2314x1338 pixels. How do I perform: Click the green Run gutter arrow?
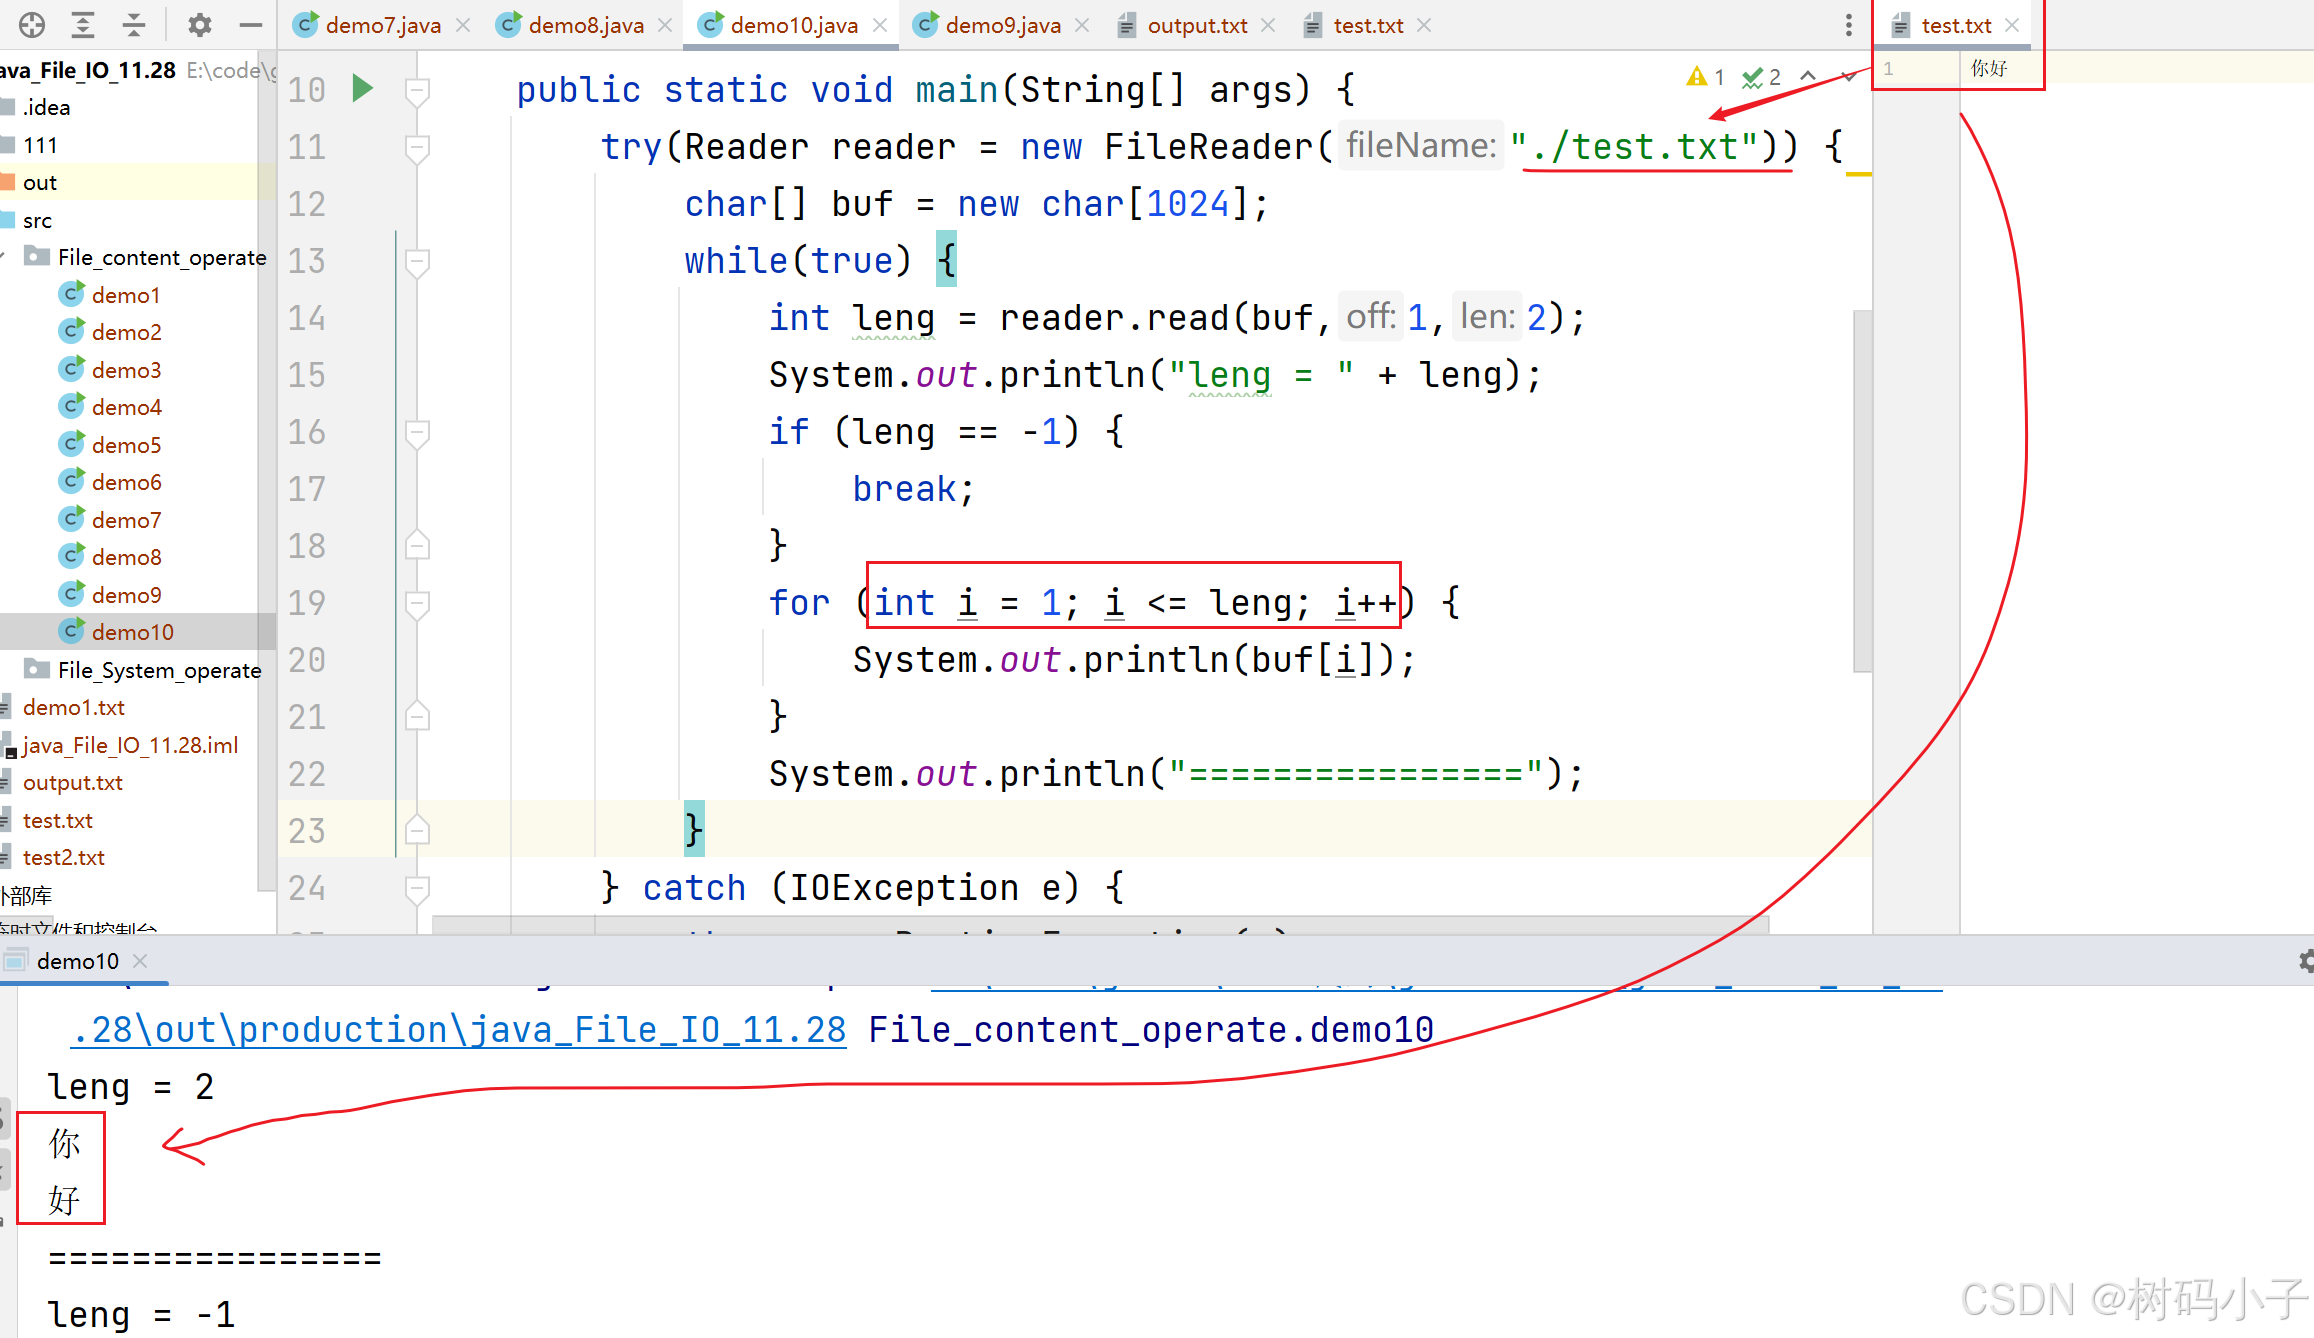(362, 89)
